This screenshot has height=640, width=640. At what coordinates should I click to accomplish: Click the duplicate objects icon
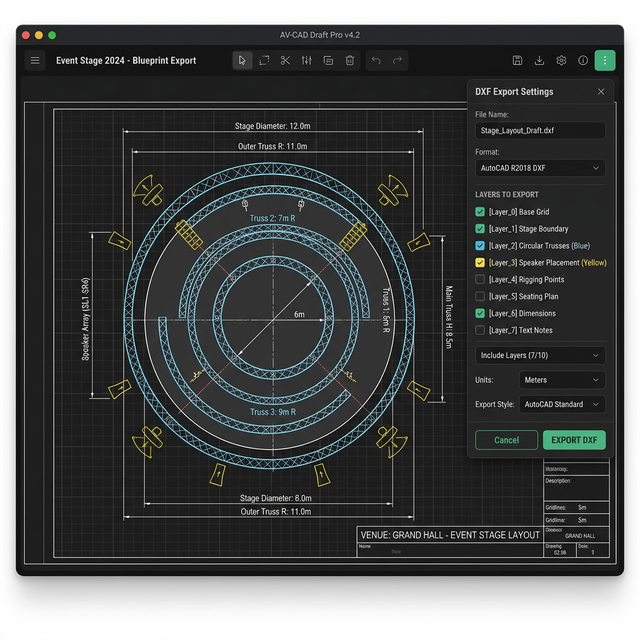tap(328, 60)
